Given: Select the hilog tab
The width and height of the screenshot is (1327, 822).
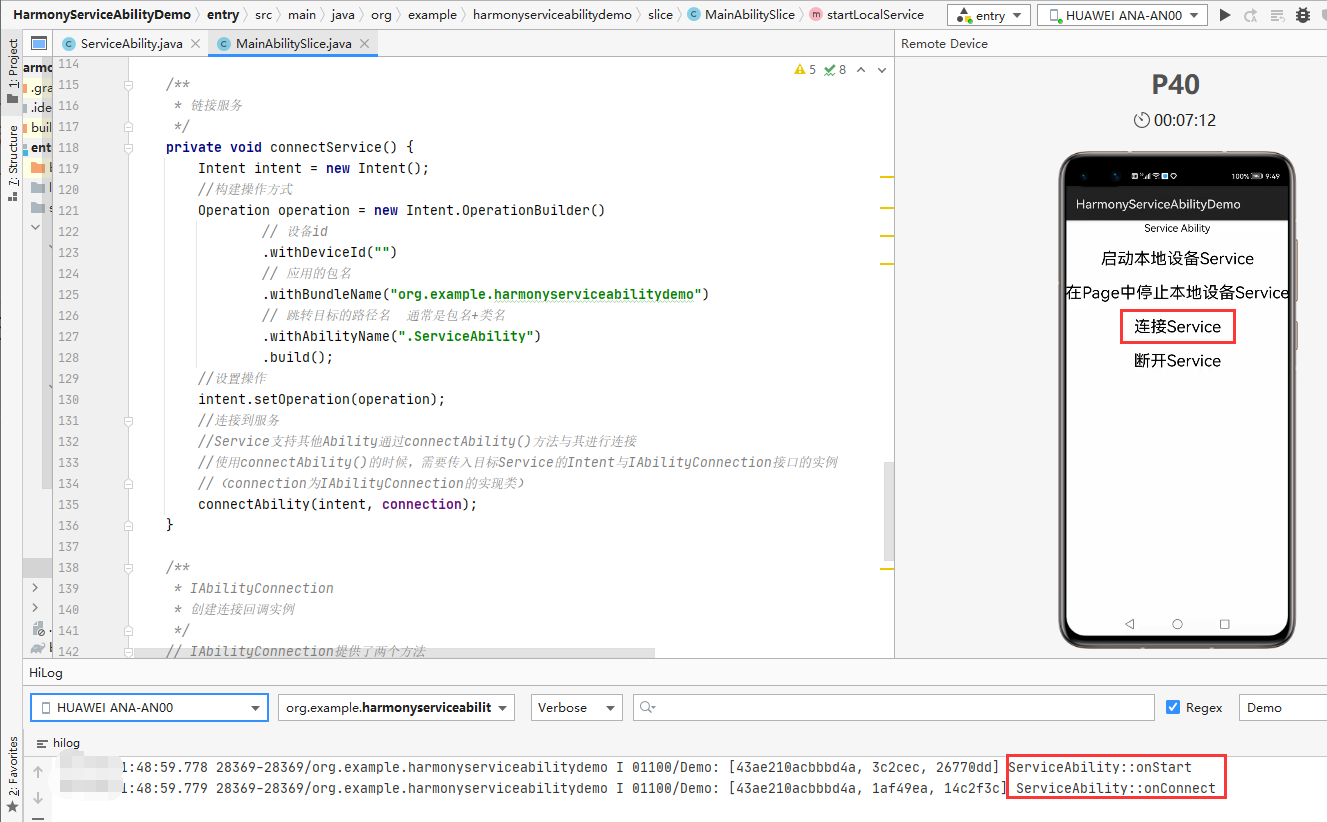Looking at the screenshot, I should pyautogui.click(x=57, y=743).
